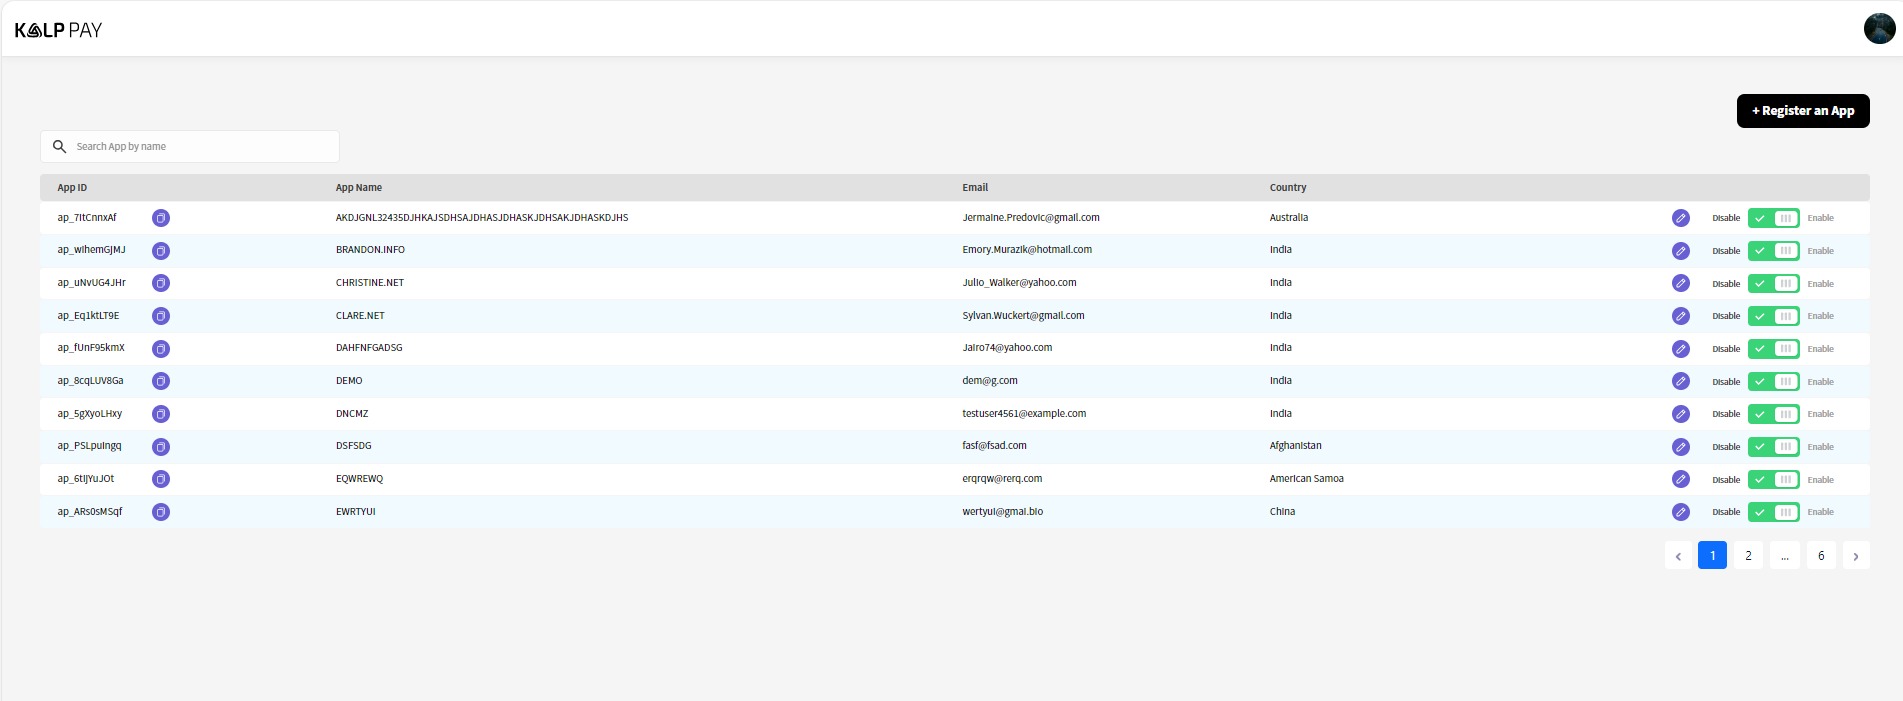Viewport: 1903px width, 701px height.
Task: Edit the CHRISTINE.NET app entry
Action: [1680, 283]
